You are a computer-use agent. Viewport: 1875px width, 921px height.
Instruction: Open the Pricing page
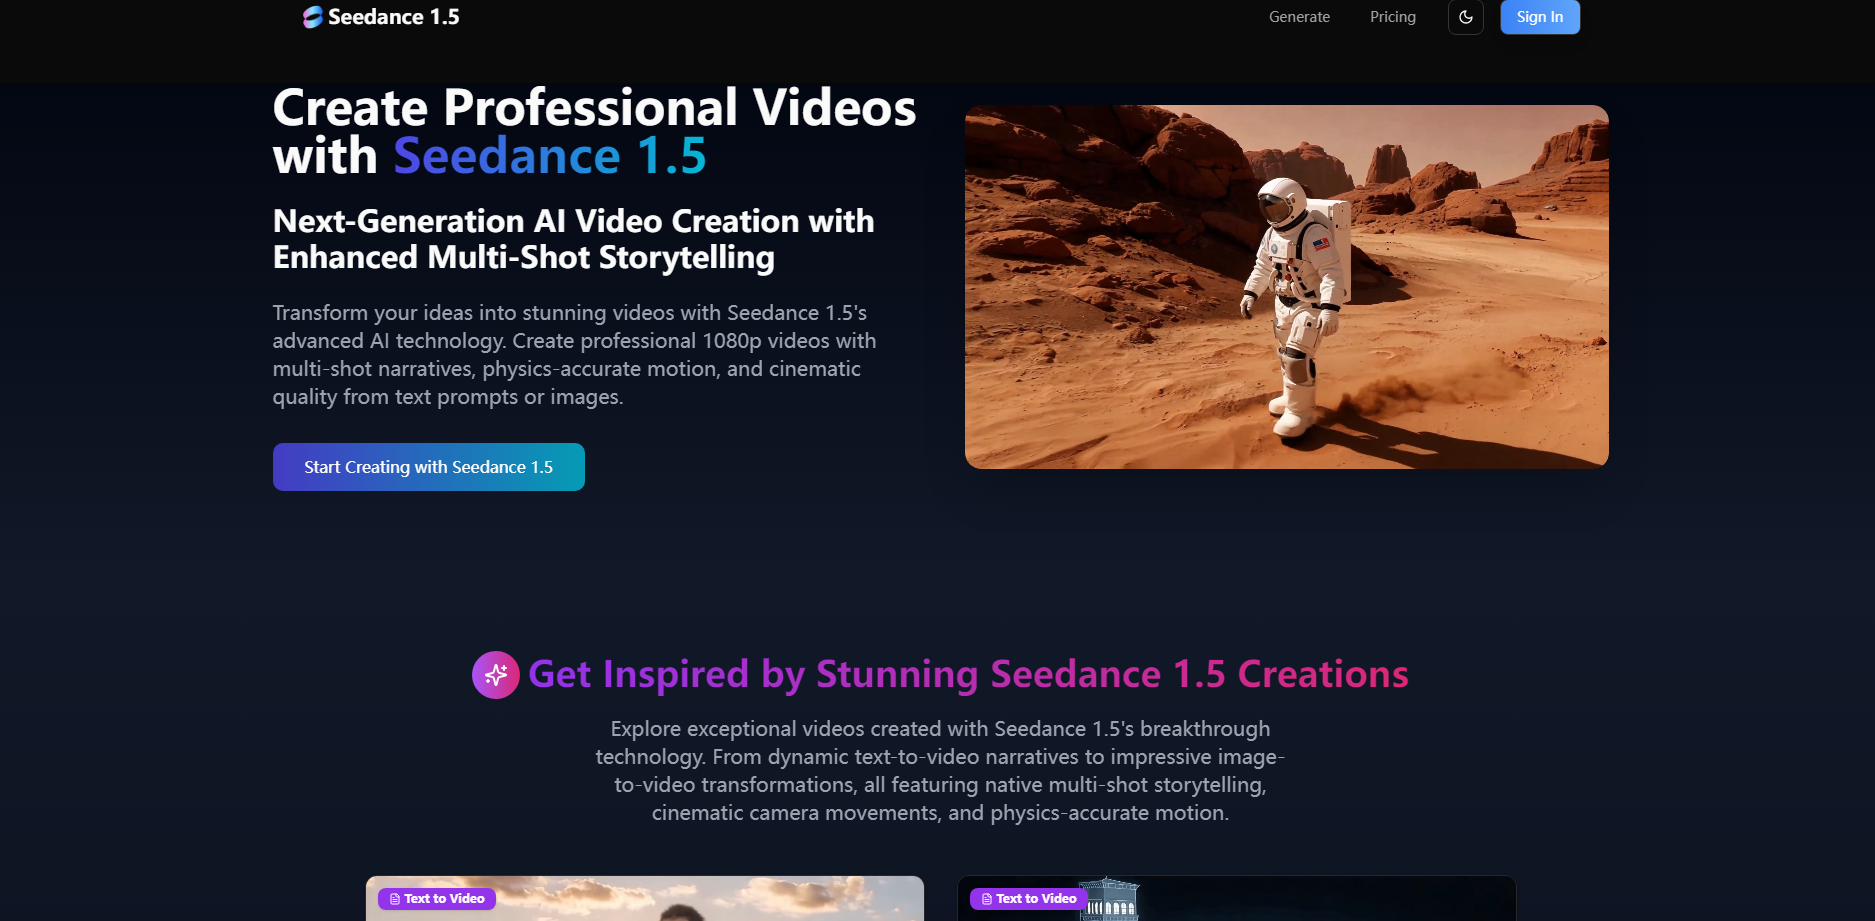pos(1392,17)
